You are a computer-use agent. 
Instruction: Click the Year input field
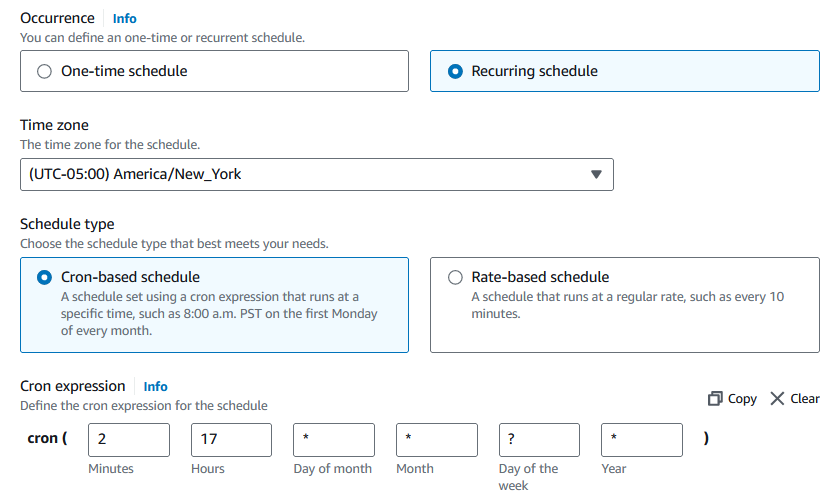[x=642, y=440]
